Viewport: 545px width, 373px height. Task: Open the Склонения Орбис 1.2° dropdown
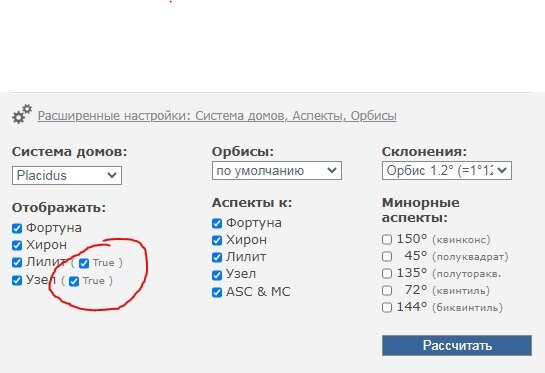click(x=447, y=170)
